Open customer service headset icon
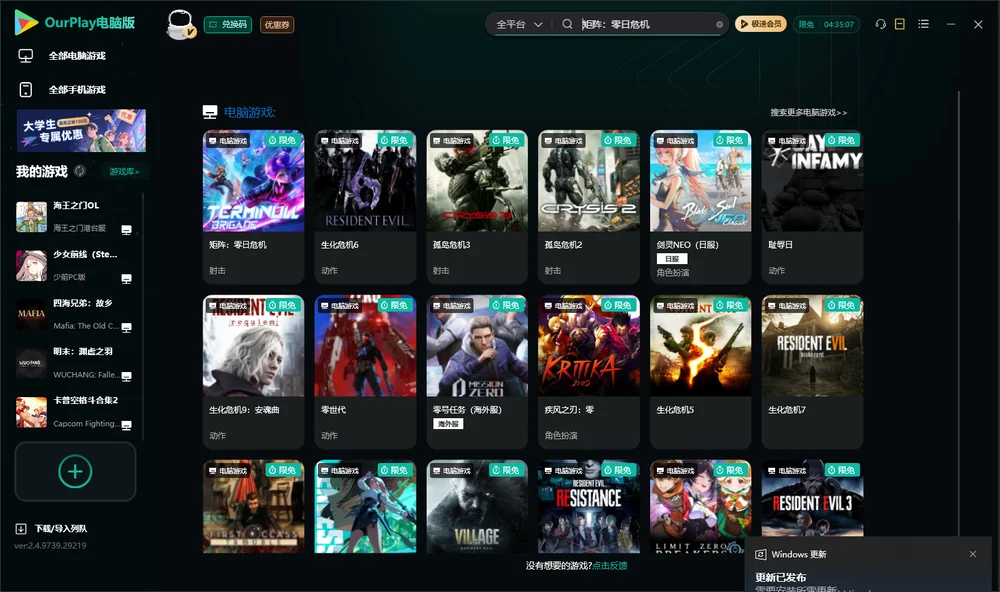This screenshot has width=1000, height=592. click(x=880, y=24)
